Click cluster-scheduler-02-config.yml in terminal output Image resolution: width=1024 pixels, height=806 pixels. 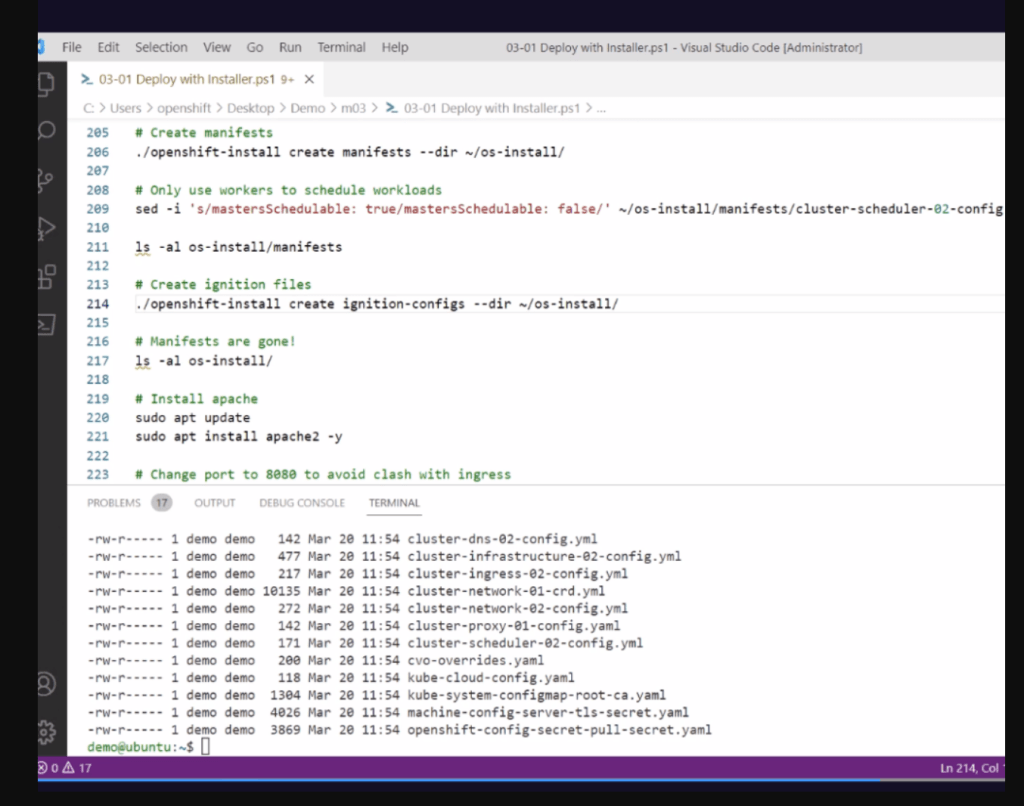coord(525,643)
